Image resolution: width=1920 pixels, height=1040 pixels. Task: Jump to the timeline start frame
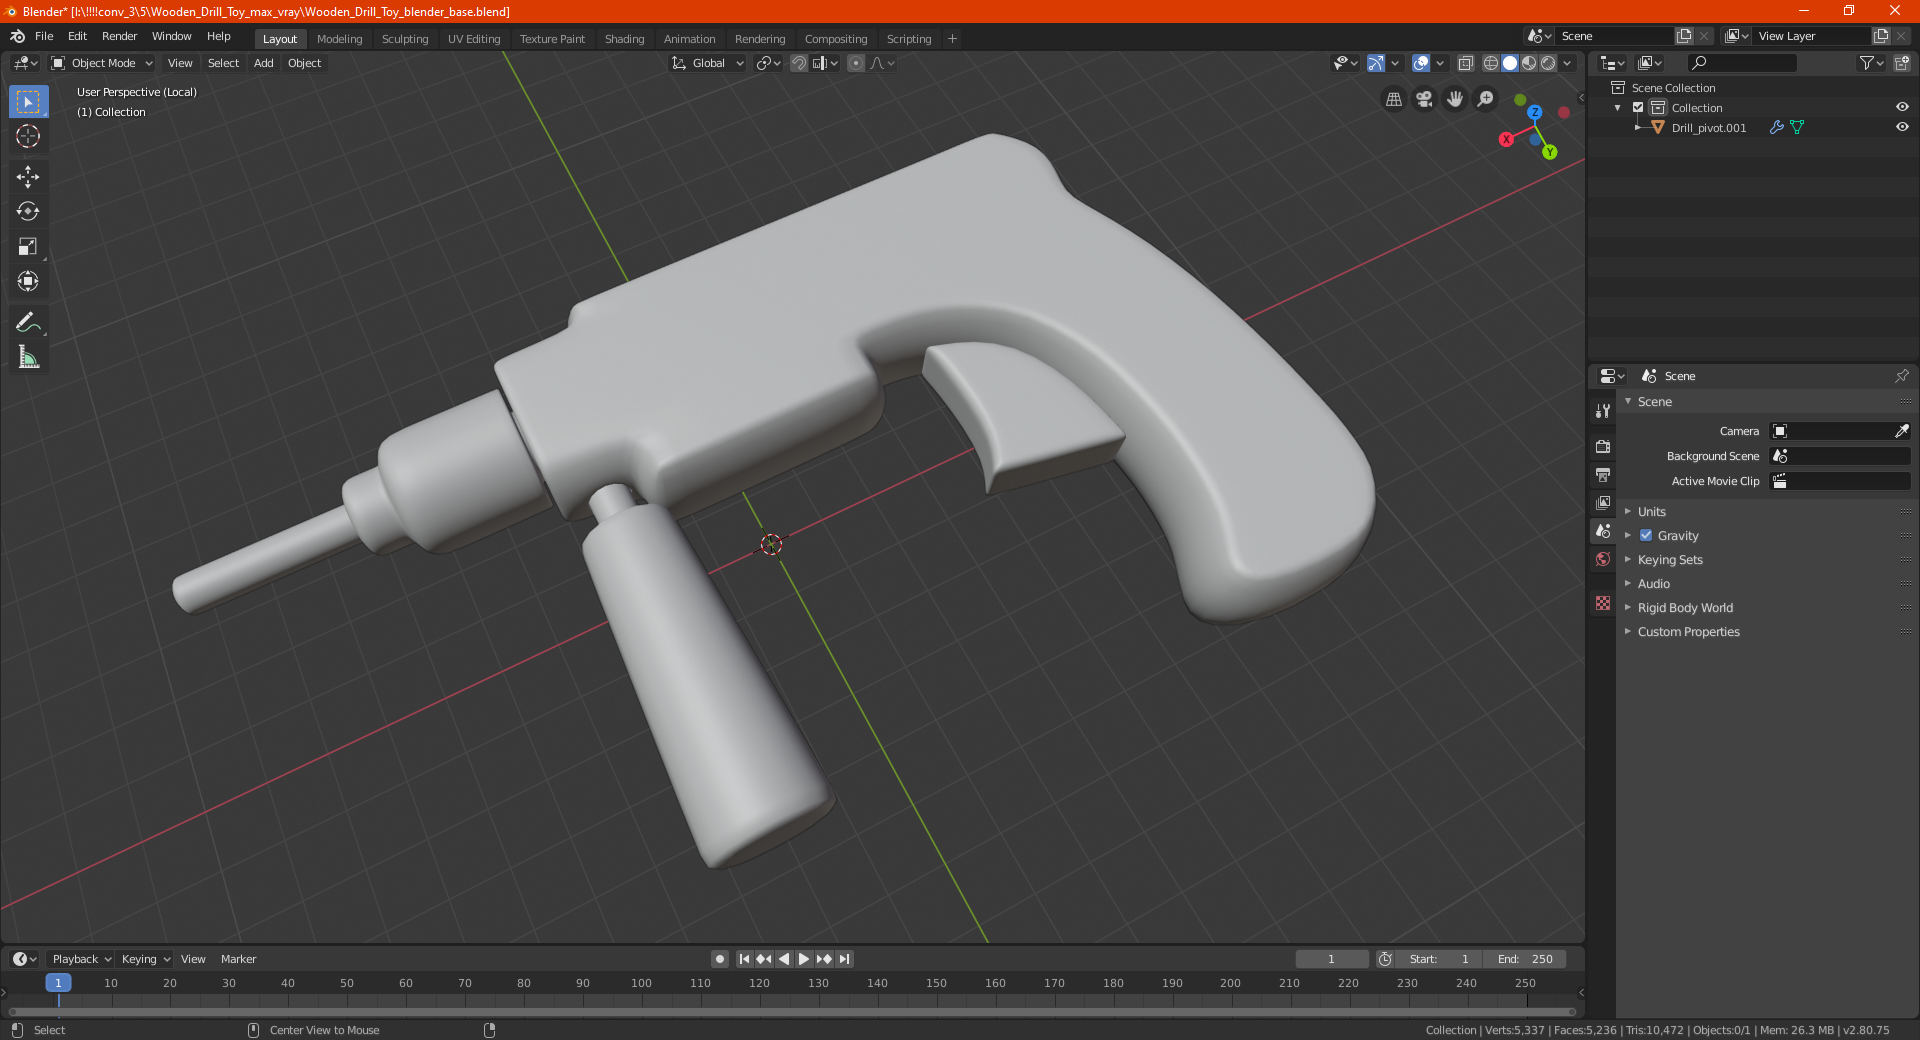pos(744,959)
